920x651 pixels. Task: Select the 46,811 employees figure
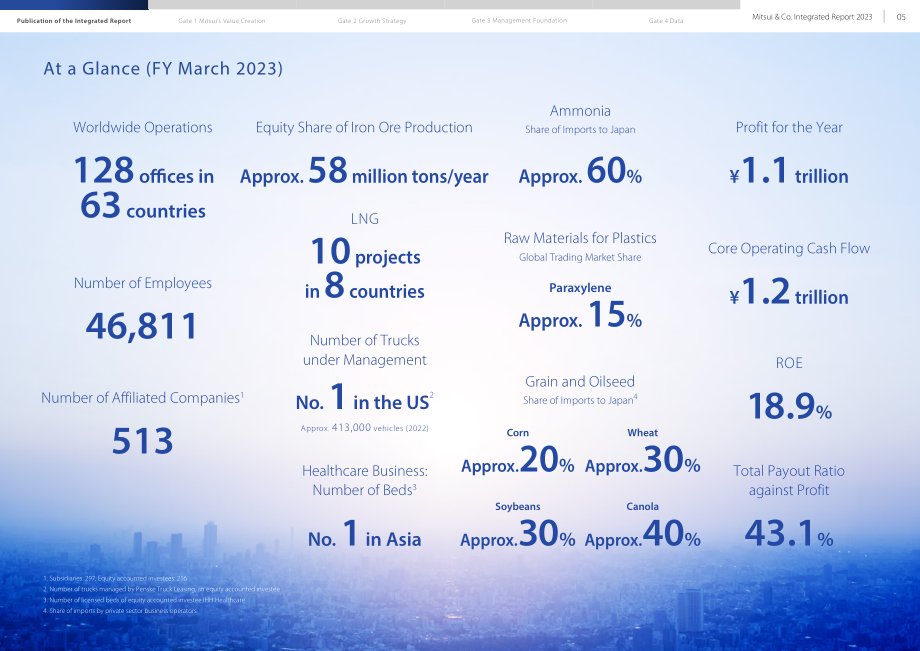pyautogui.click(x=141, y=326)
